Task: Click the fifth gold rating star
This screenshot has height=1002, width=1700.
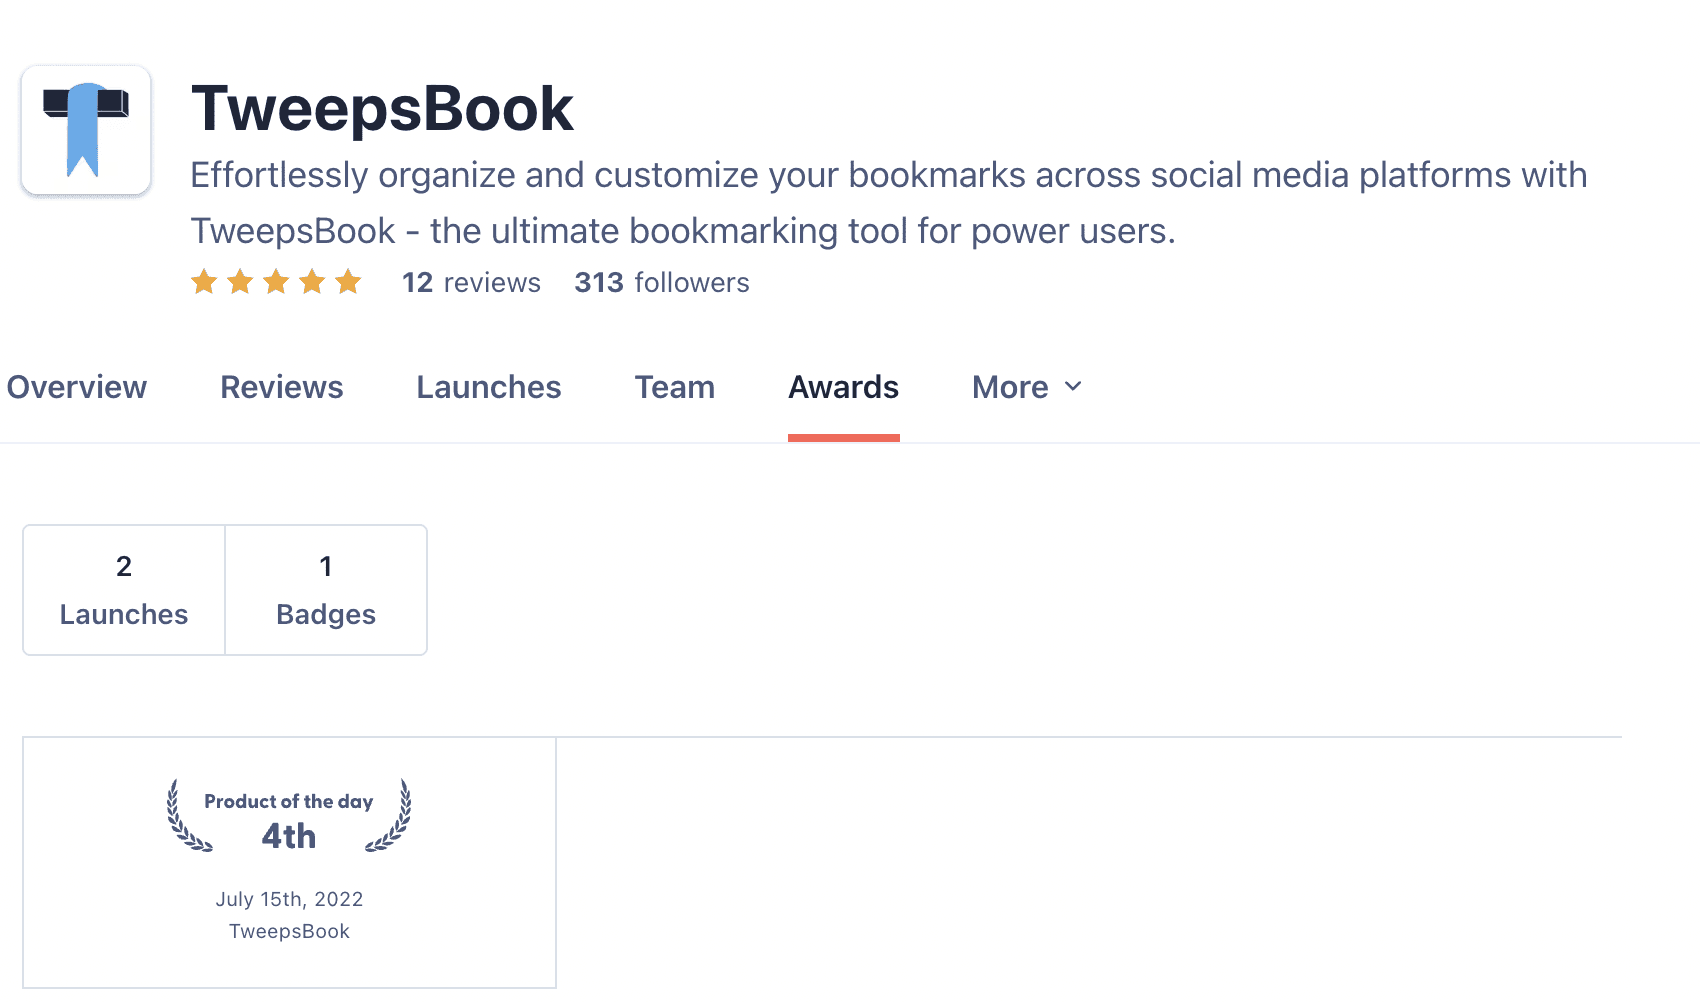Action: (x=348, y=282)
